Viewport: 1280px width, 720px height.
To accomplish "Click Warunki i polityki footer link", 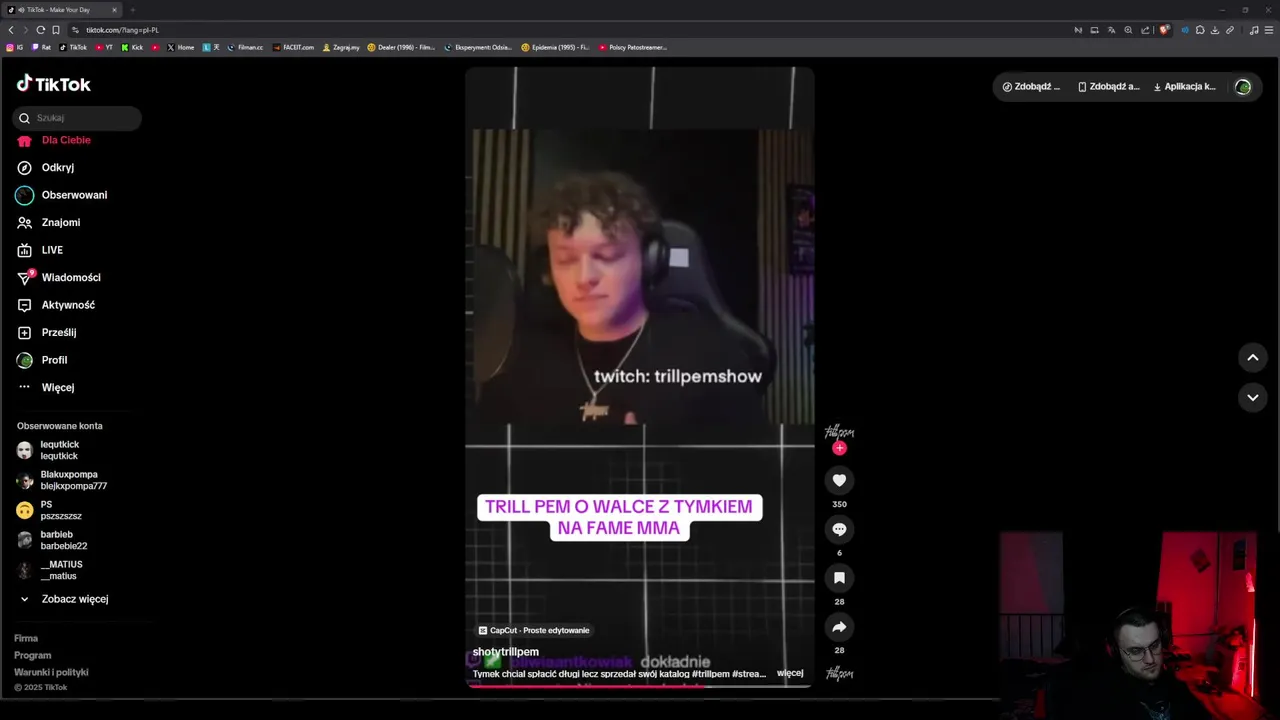I will [51, 672].
